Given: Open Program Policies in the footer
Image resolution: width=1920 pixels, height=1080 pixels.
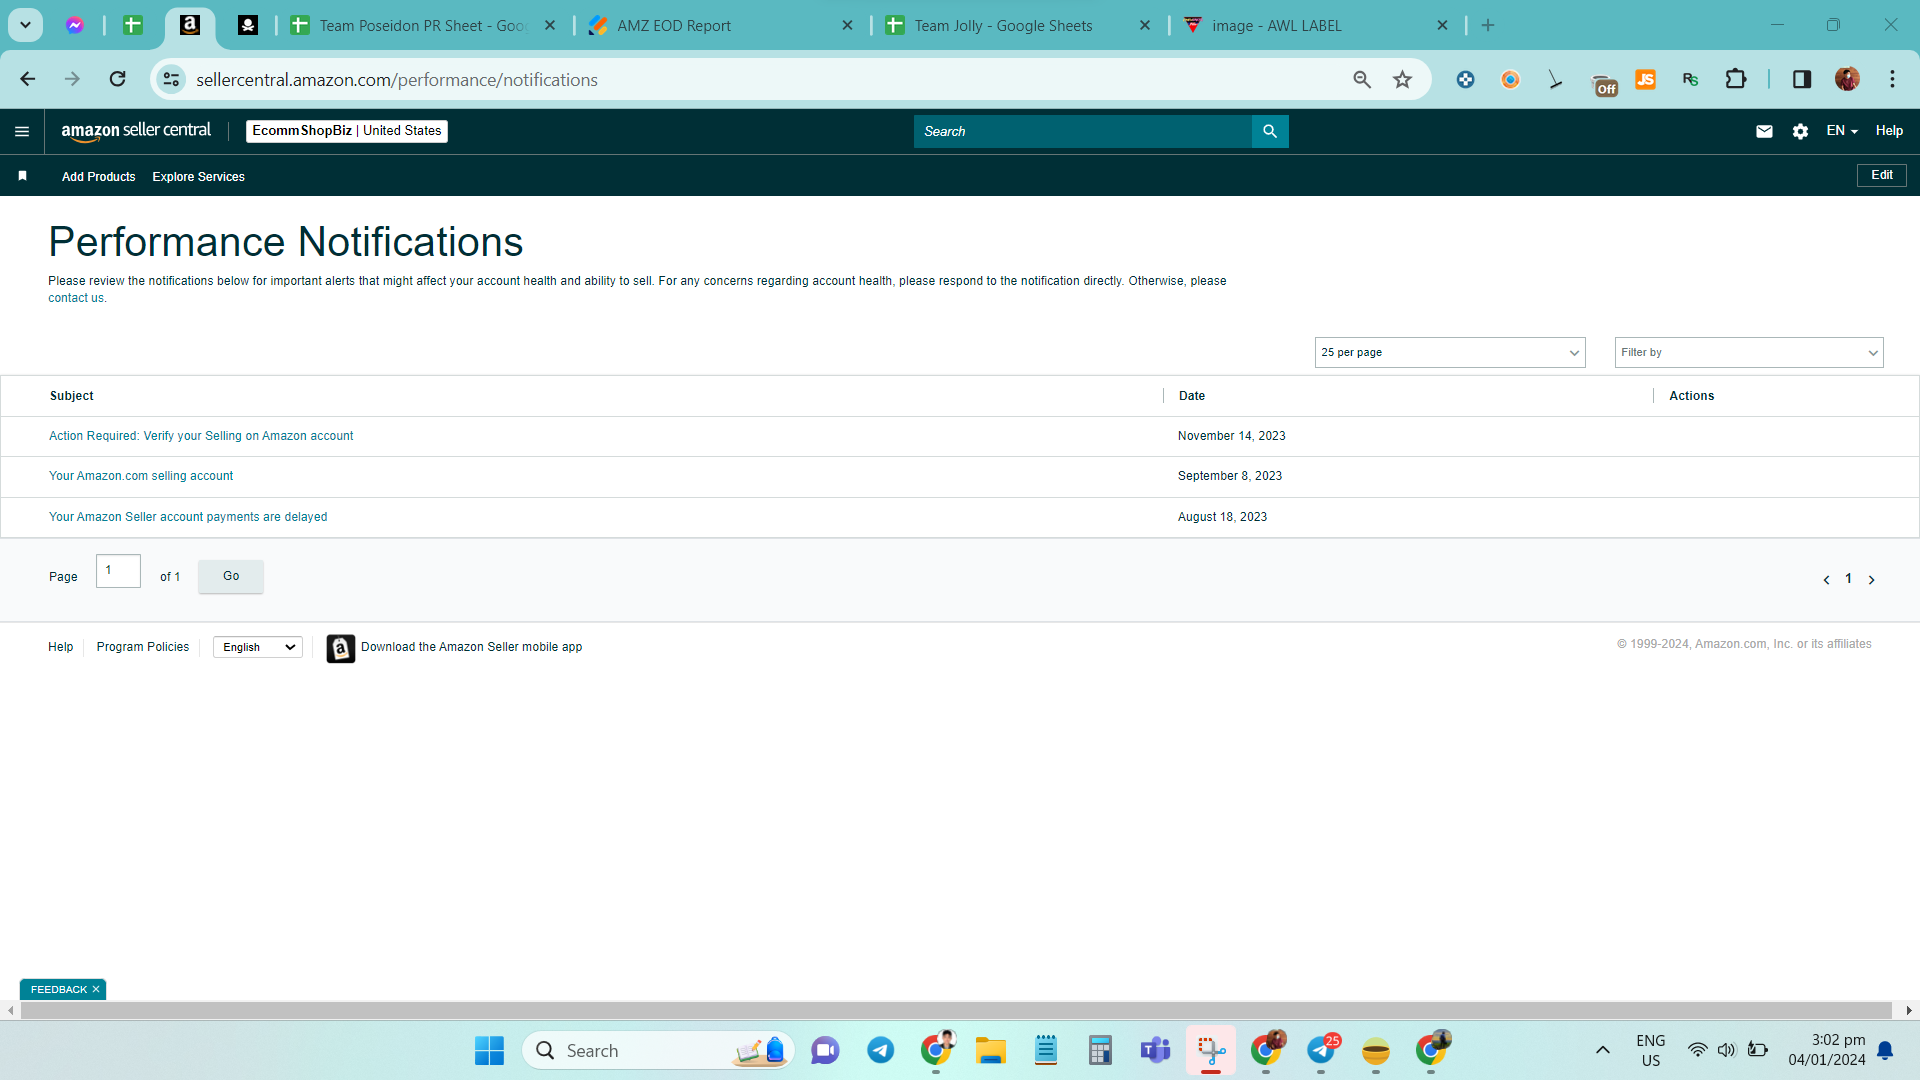Looking at the screenshot, I should click(x=143, y=647).
